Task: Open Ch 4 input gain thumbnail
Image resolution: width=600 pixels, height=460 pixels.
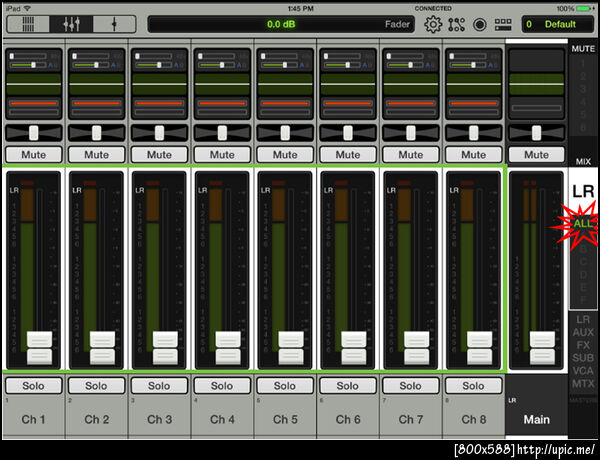Action: [x=222, y=60]
